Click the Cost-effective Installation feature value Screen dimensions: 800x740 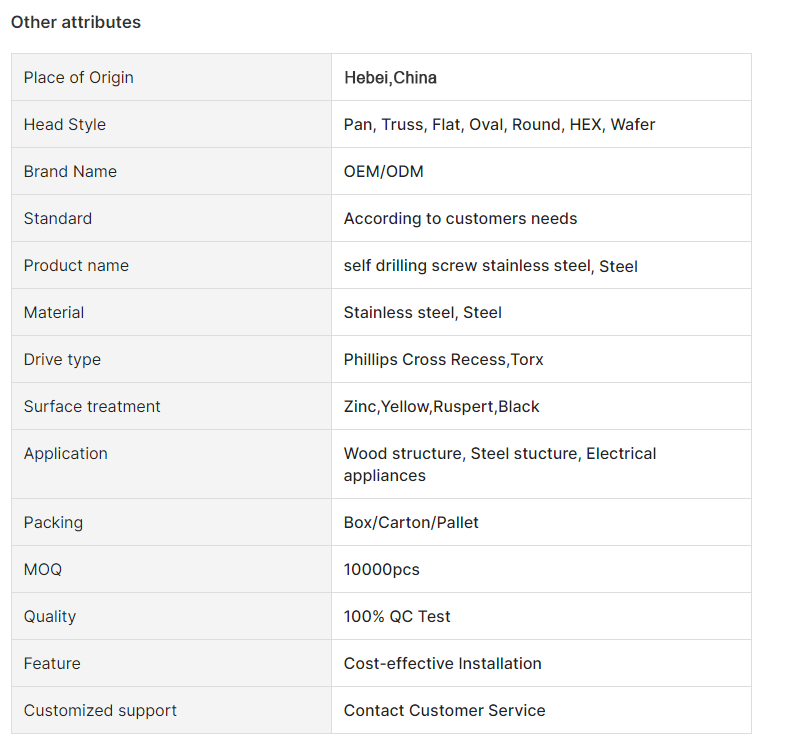(442, 663)
